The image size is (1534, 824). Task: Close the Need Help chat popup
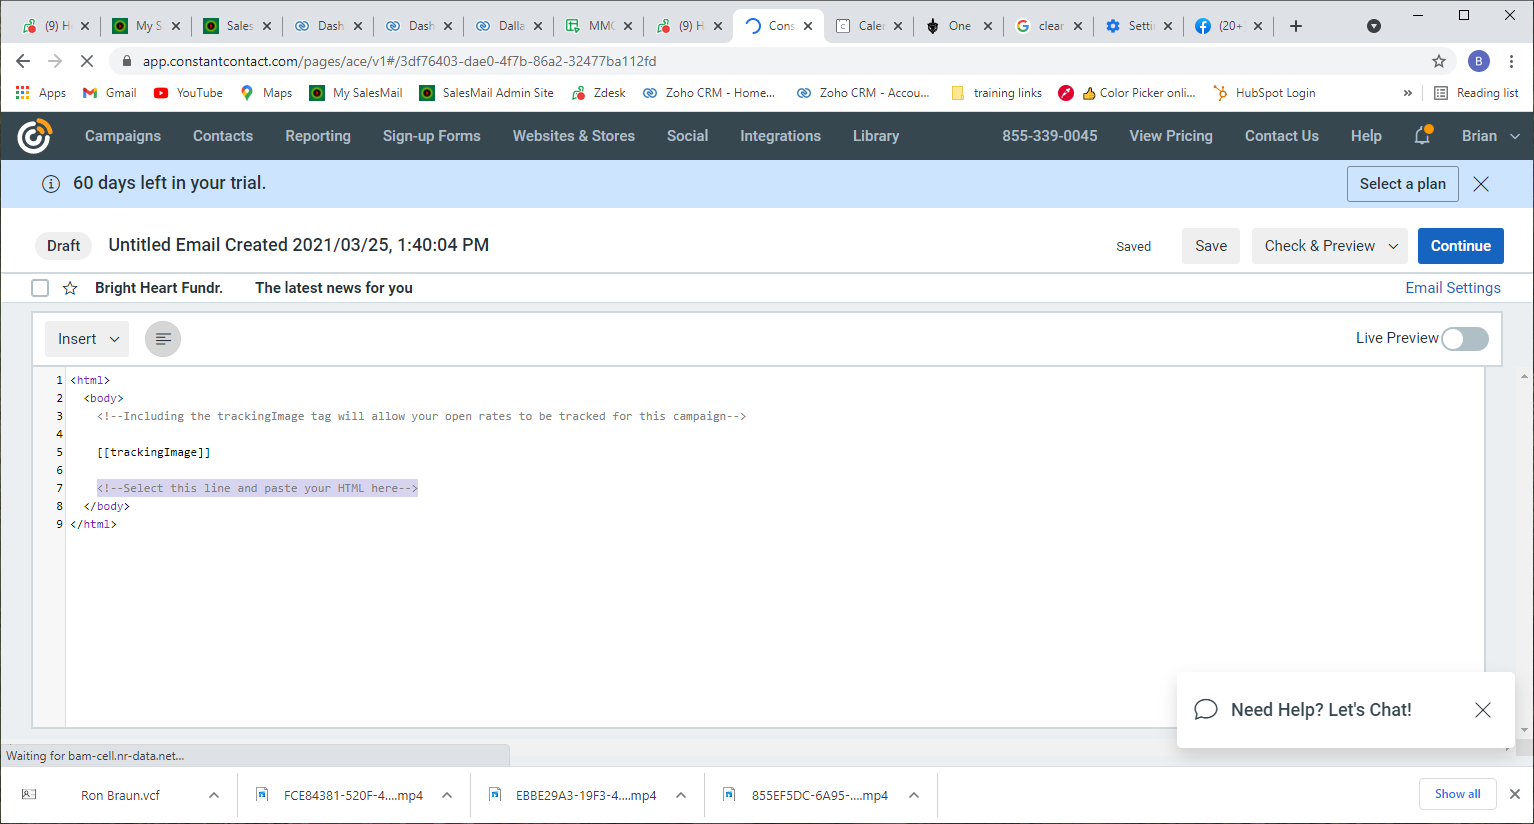1482,710
